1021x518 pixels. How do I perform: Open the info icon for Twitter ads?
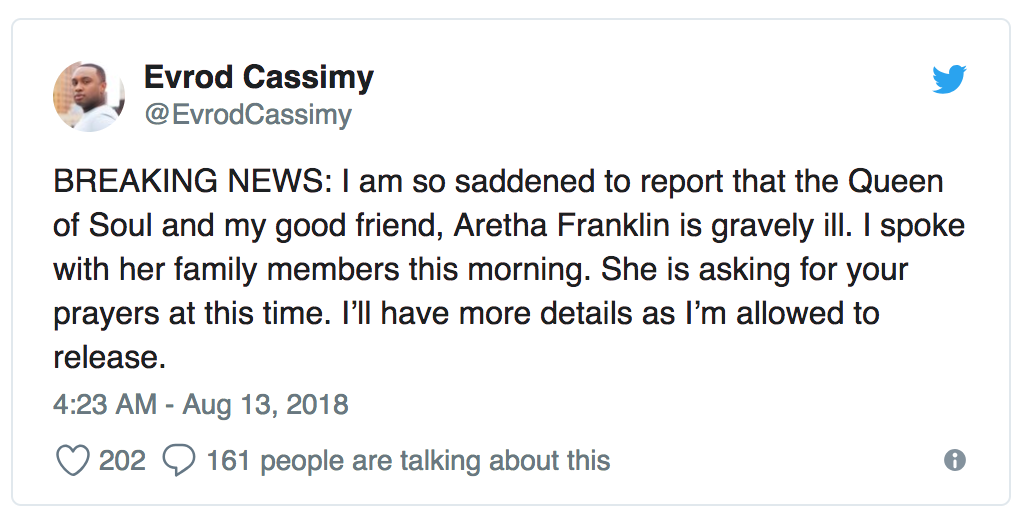tap(955, 460)
